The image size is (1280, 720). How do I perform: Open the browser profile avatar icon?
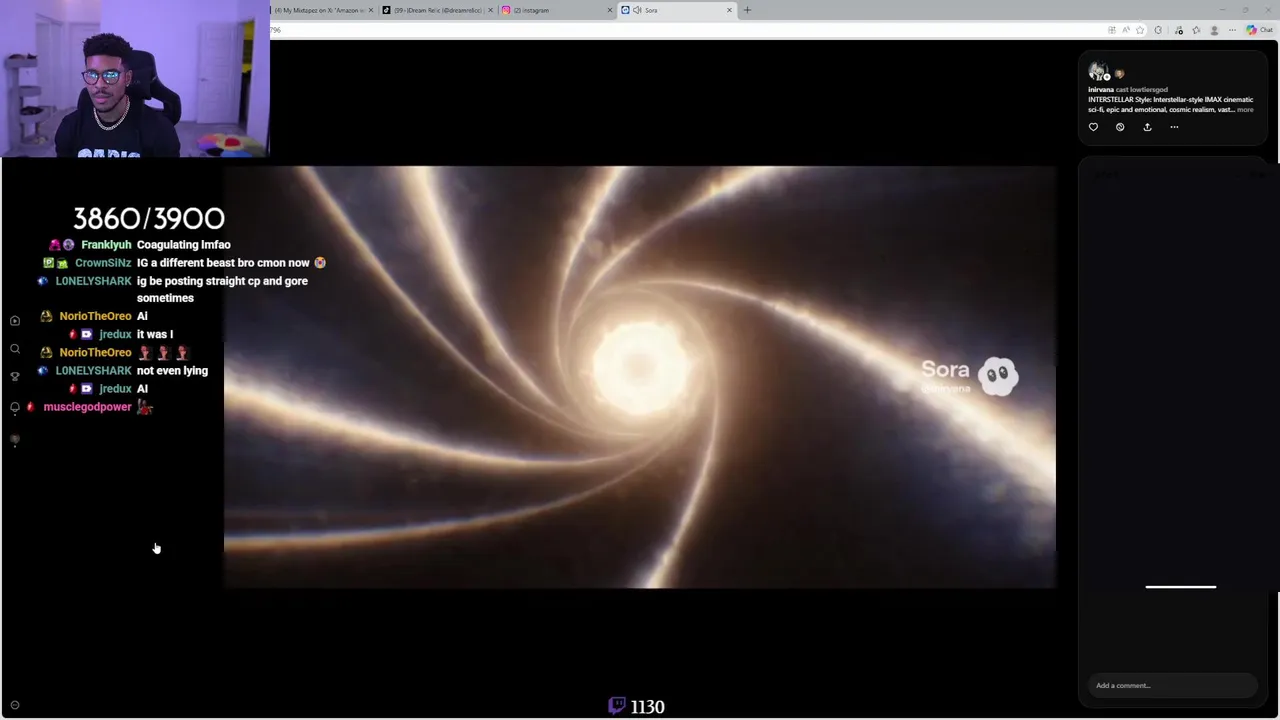(1214, 30)
